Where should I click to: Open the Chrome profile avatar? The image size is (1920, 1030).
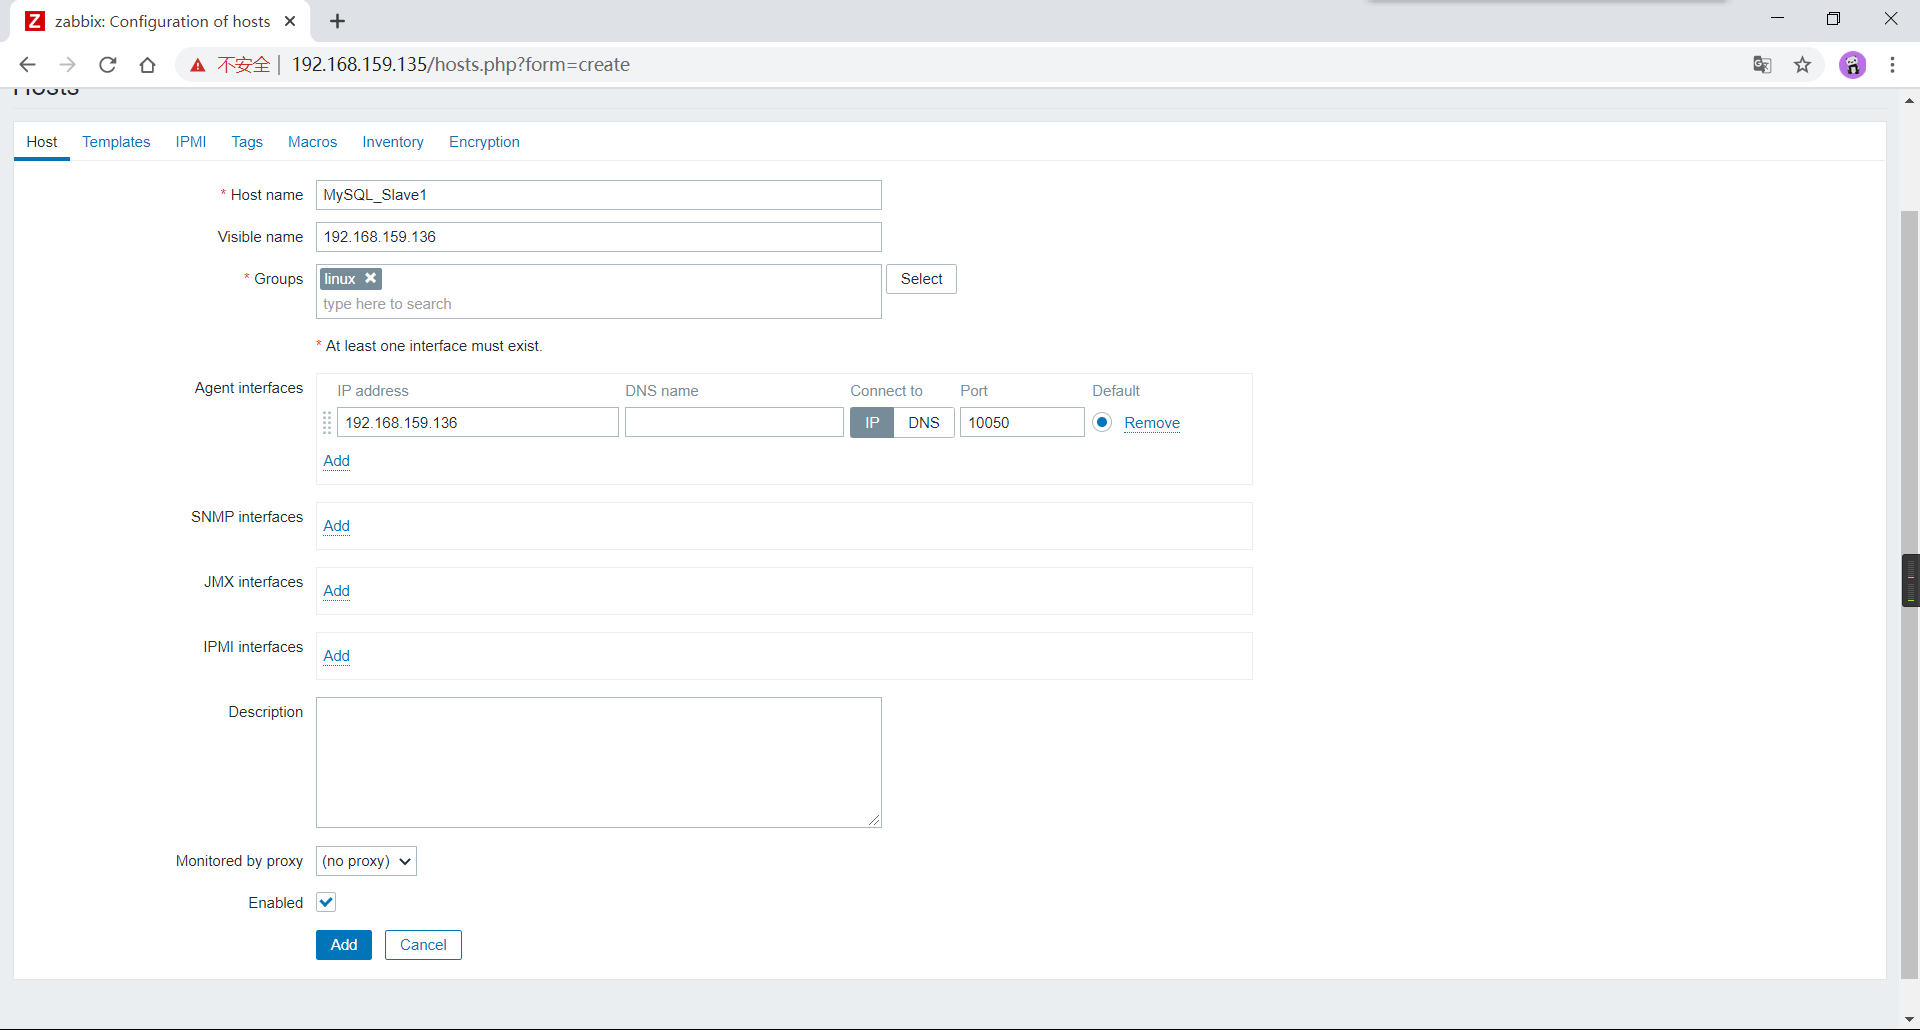[1852, 65]
